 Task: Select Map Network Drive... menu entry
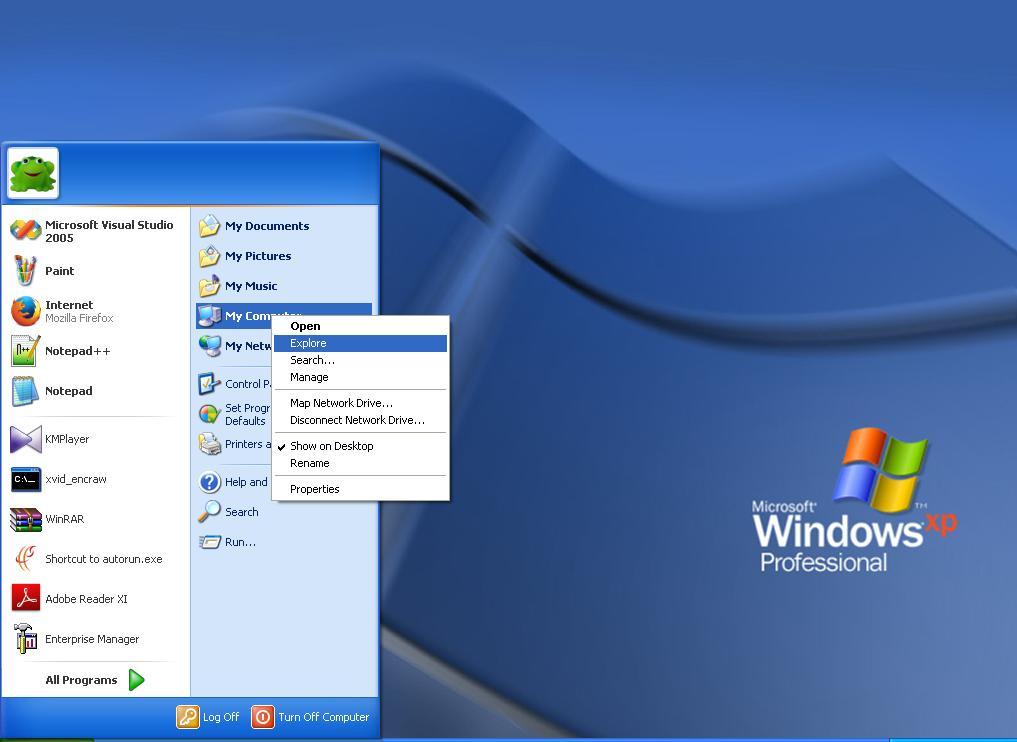click(360, 403)
